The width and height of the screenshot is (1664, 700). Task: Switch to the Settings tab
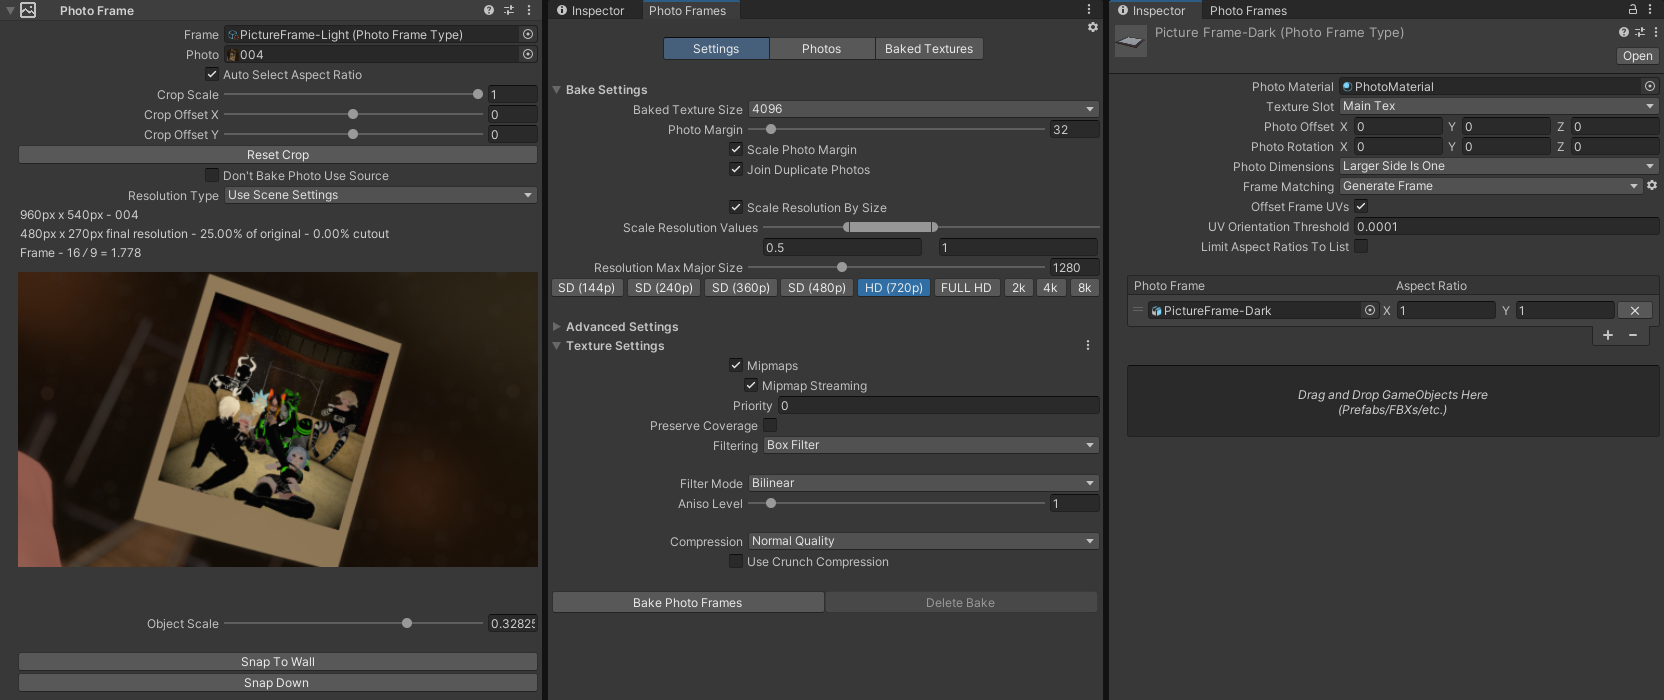(x=716, y=48)
